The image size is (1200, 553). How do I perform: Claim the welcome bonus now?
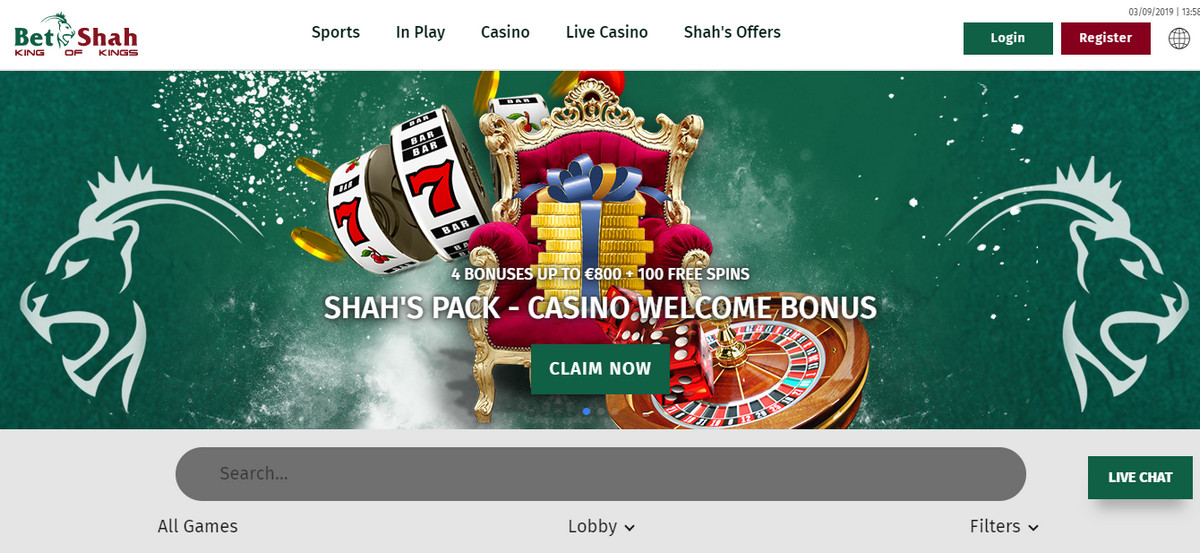600,368
